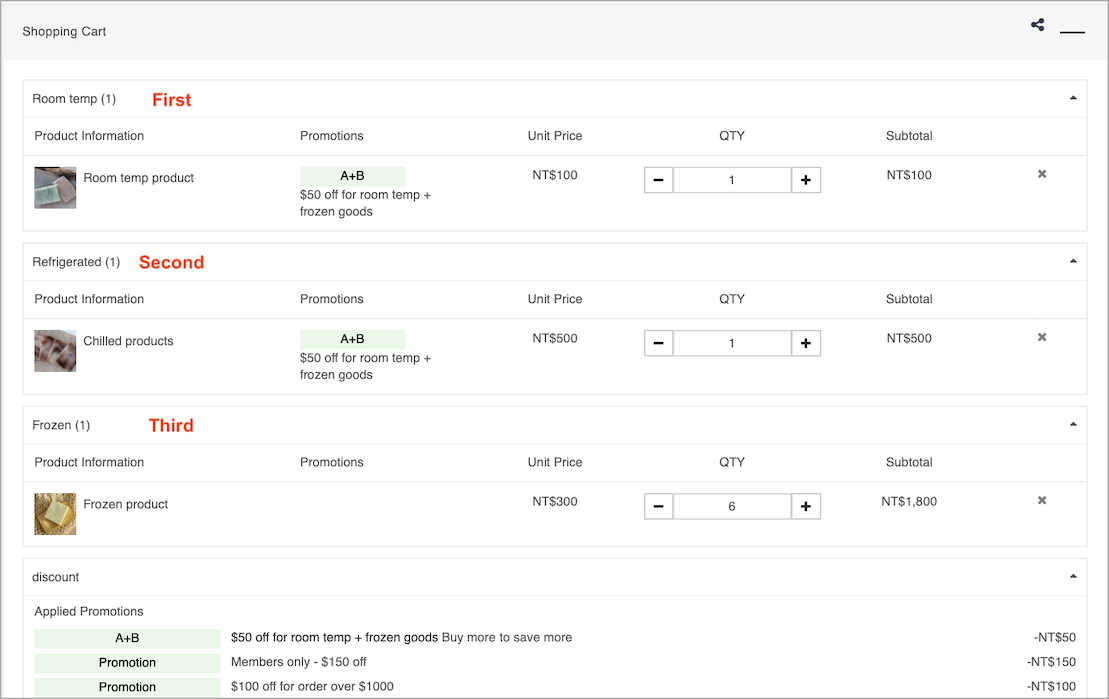Click the NT$300 unit price
Viewport: 1109px width, 699px height.
(555, 502)
